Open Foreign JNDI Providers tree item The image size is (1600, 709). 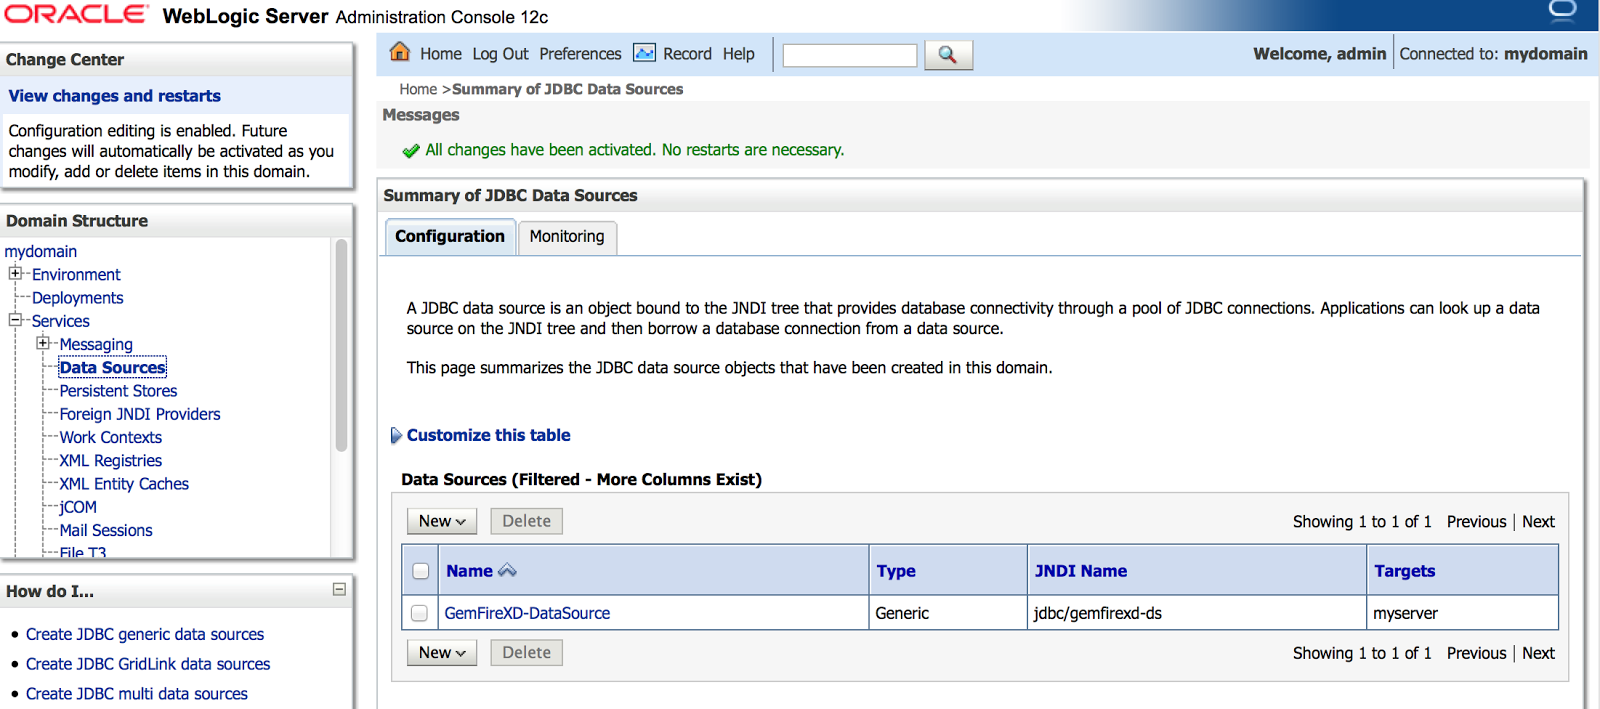coord(140,414)
